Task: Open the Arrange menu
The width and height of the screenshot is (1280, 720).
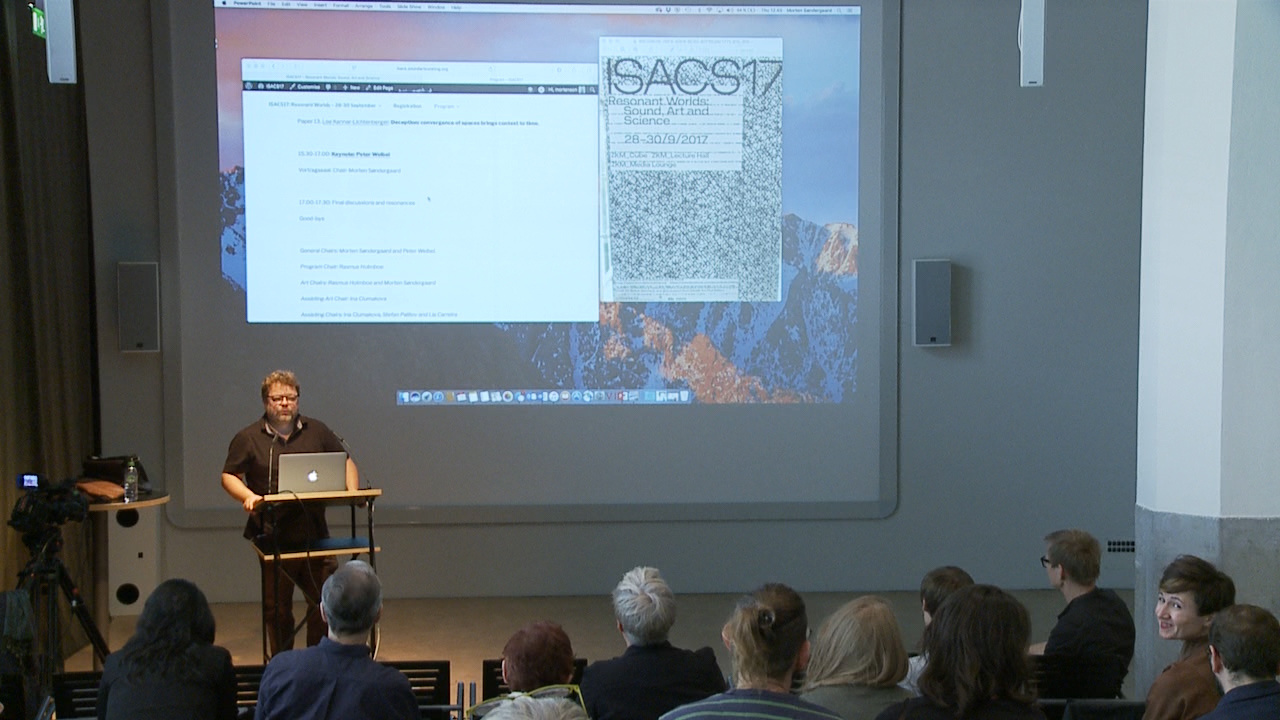Action: click(x=364, y=5)
